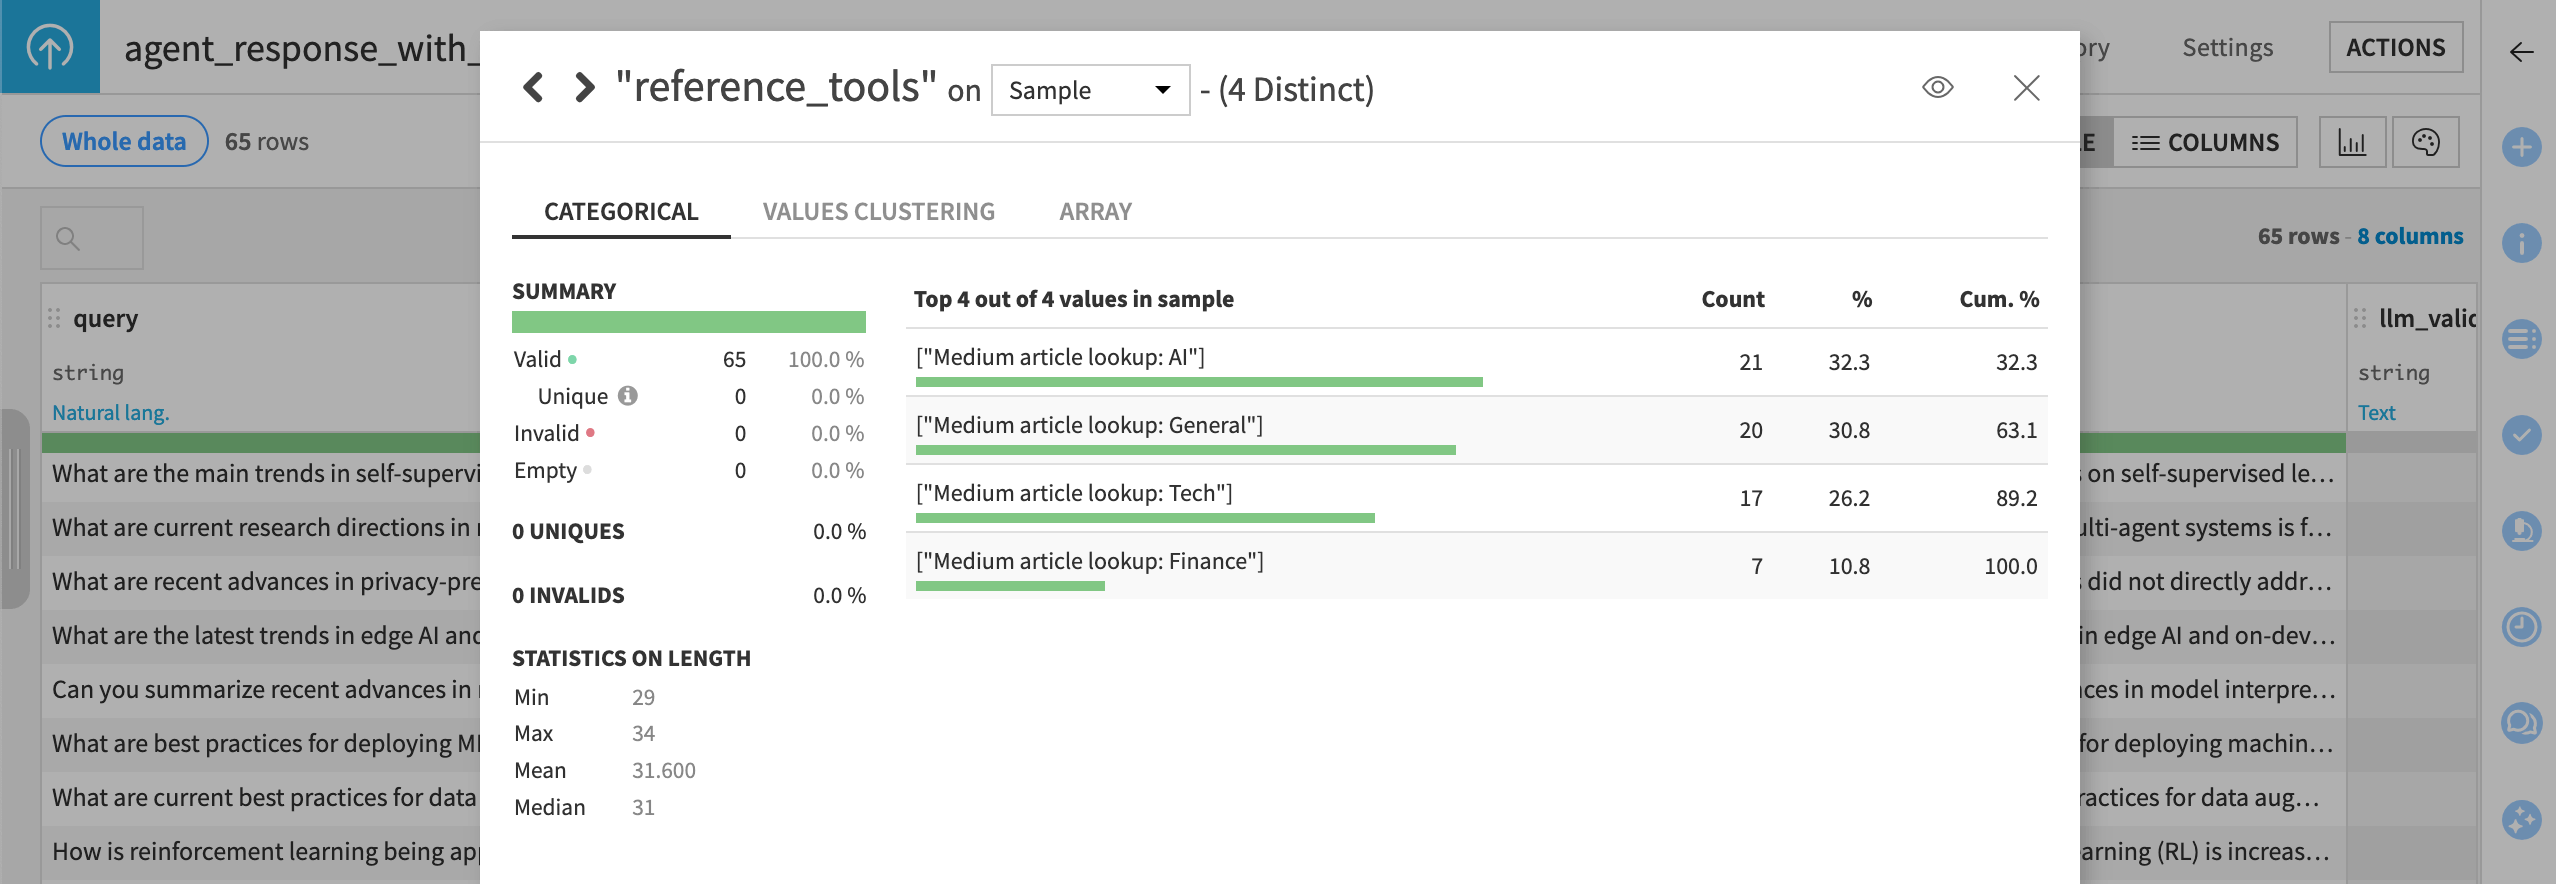Click the query column header
Screen dimensions: 2556x884
(105, 318)
